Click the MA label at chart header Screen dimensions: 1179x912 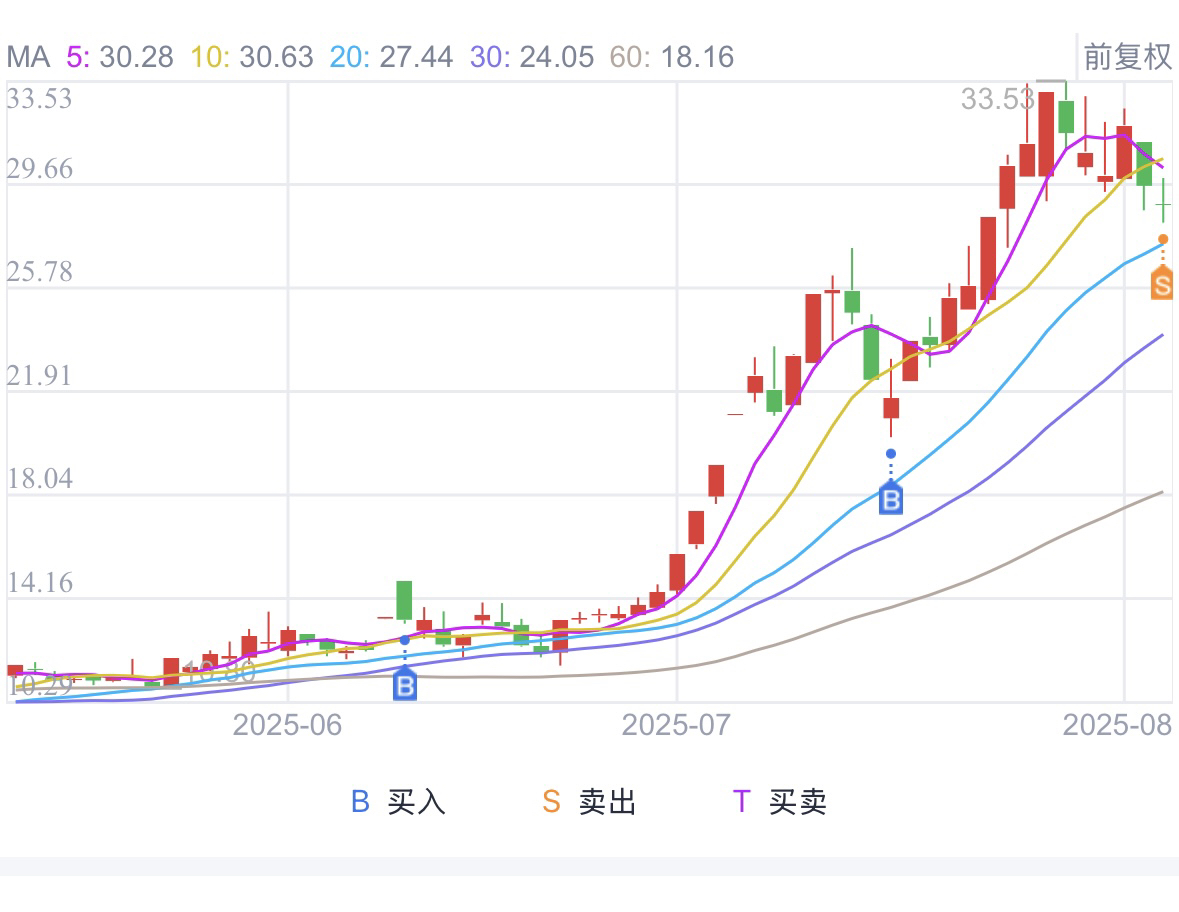point(29,57)
